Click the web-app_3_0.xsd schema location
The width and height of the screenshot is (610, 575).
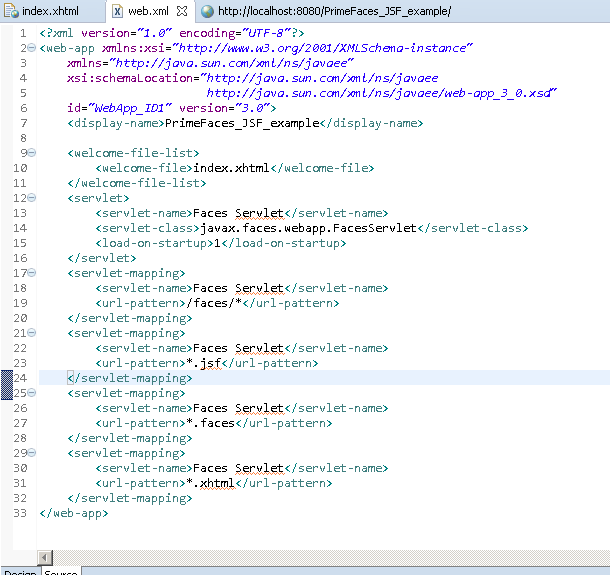click(x=381, y=93)
